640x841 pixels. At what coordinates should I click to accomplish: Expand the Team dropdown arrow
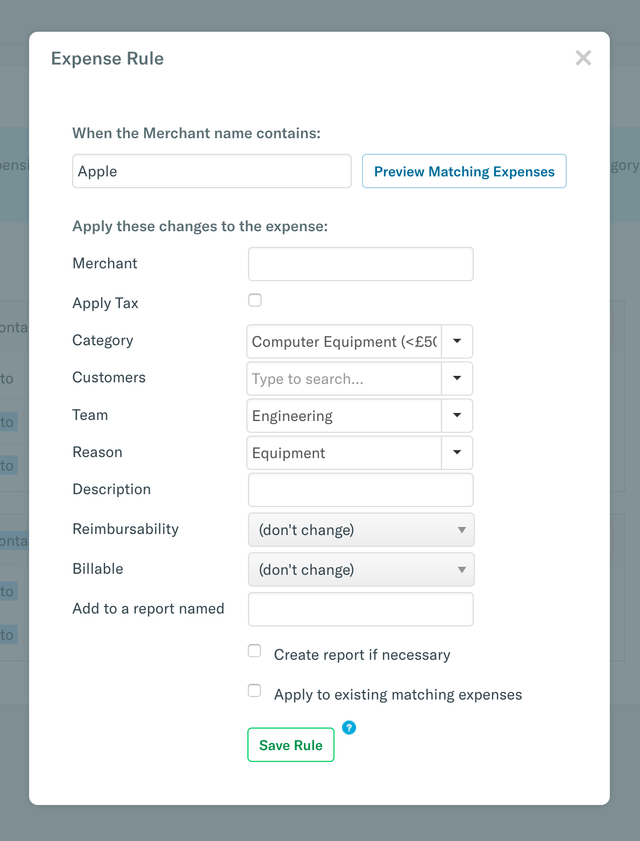[457, 416]
